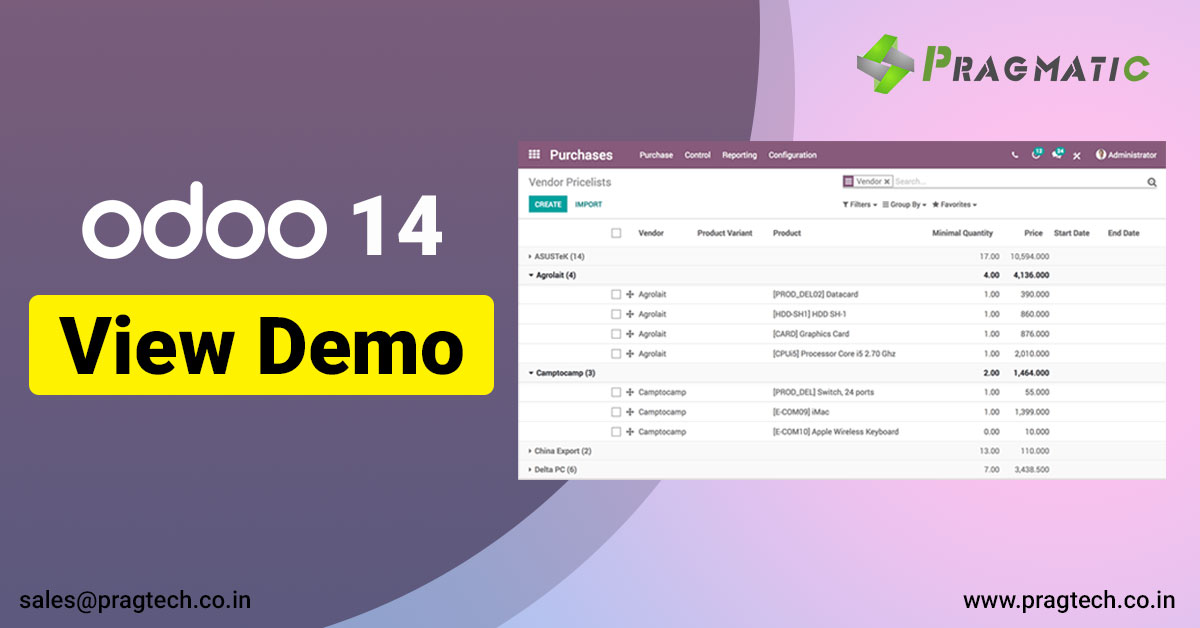Click the '[CARD] Graphics Card' product cell
Viewport: 1200px width, 628px height.
[811, 334]
